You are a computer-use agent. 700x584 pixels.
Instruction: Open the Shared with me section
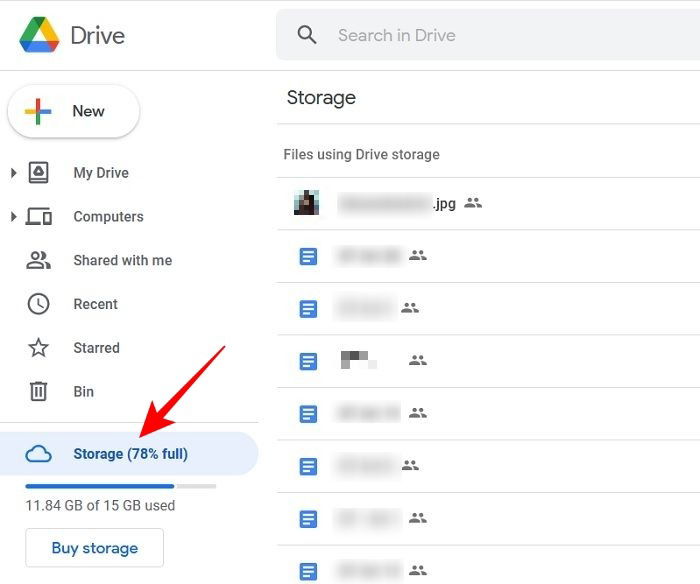pos(122,260)
